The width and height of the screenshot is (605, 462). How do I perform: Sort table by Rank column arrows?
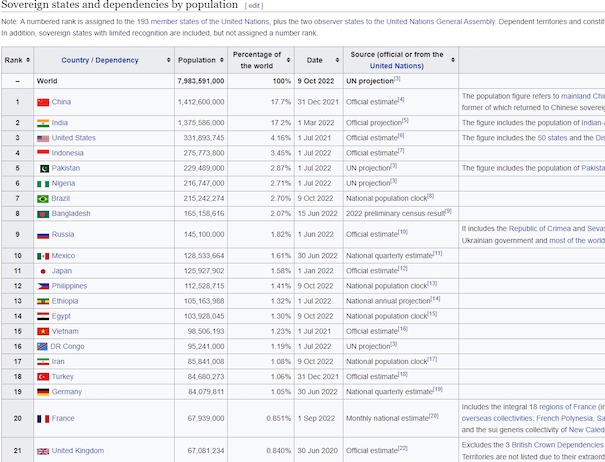point(28,60)
